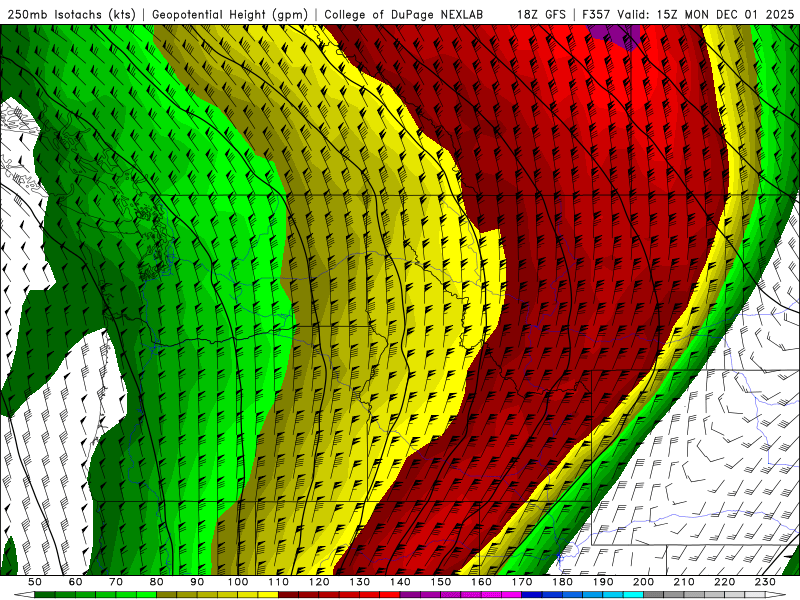
Task: Click the '200' legend label
Action: 643,582
